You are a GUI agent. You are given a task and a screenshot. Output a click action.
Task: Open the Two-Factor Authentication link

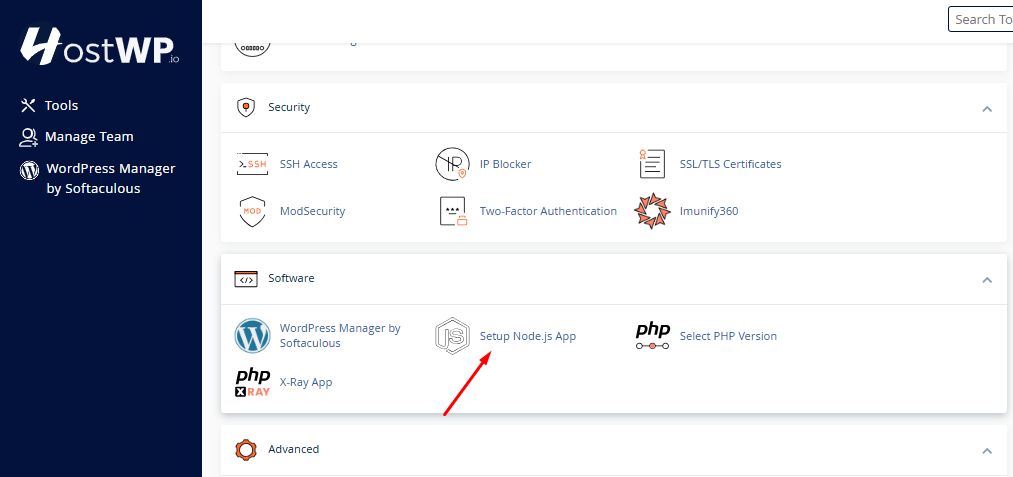(548, 211)
